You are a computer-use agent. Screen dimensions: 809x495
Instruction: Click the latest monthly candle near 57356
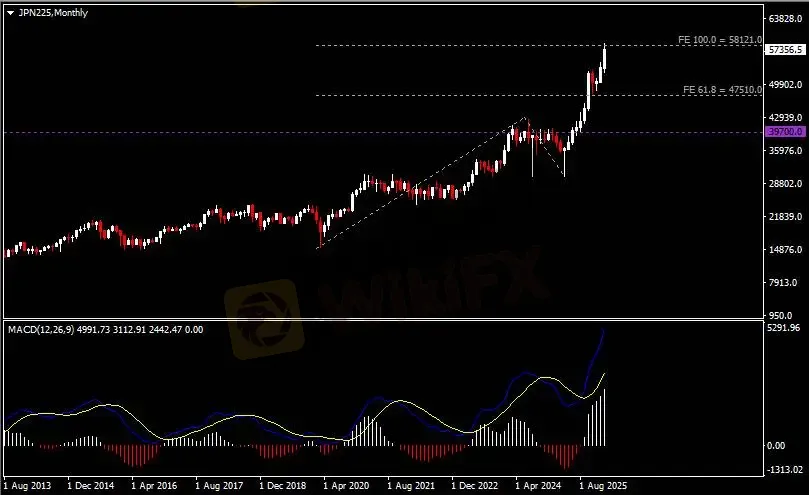604,57
